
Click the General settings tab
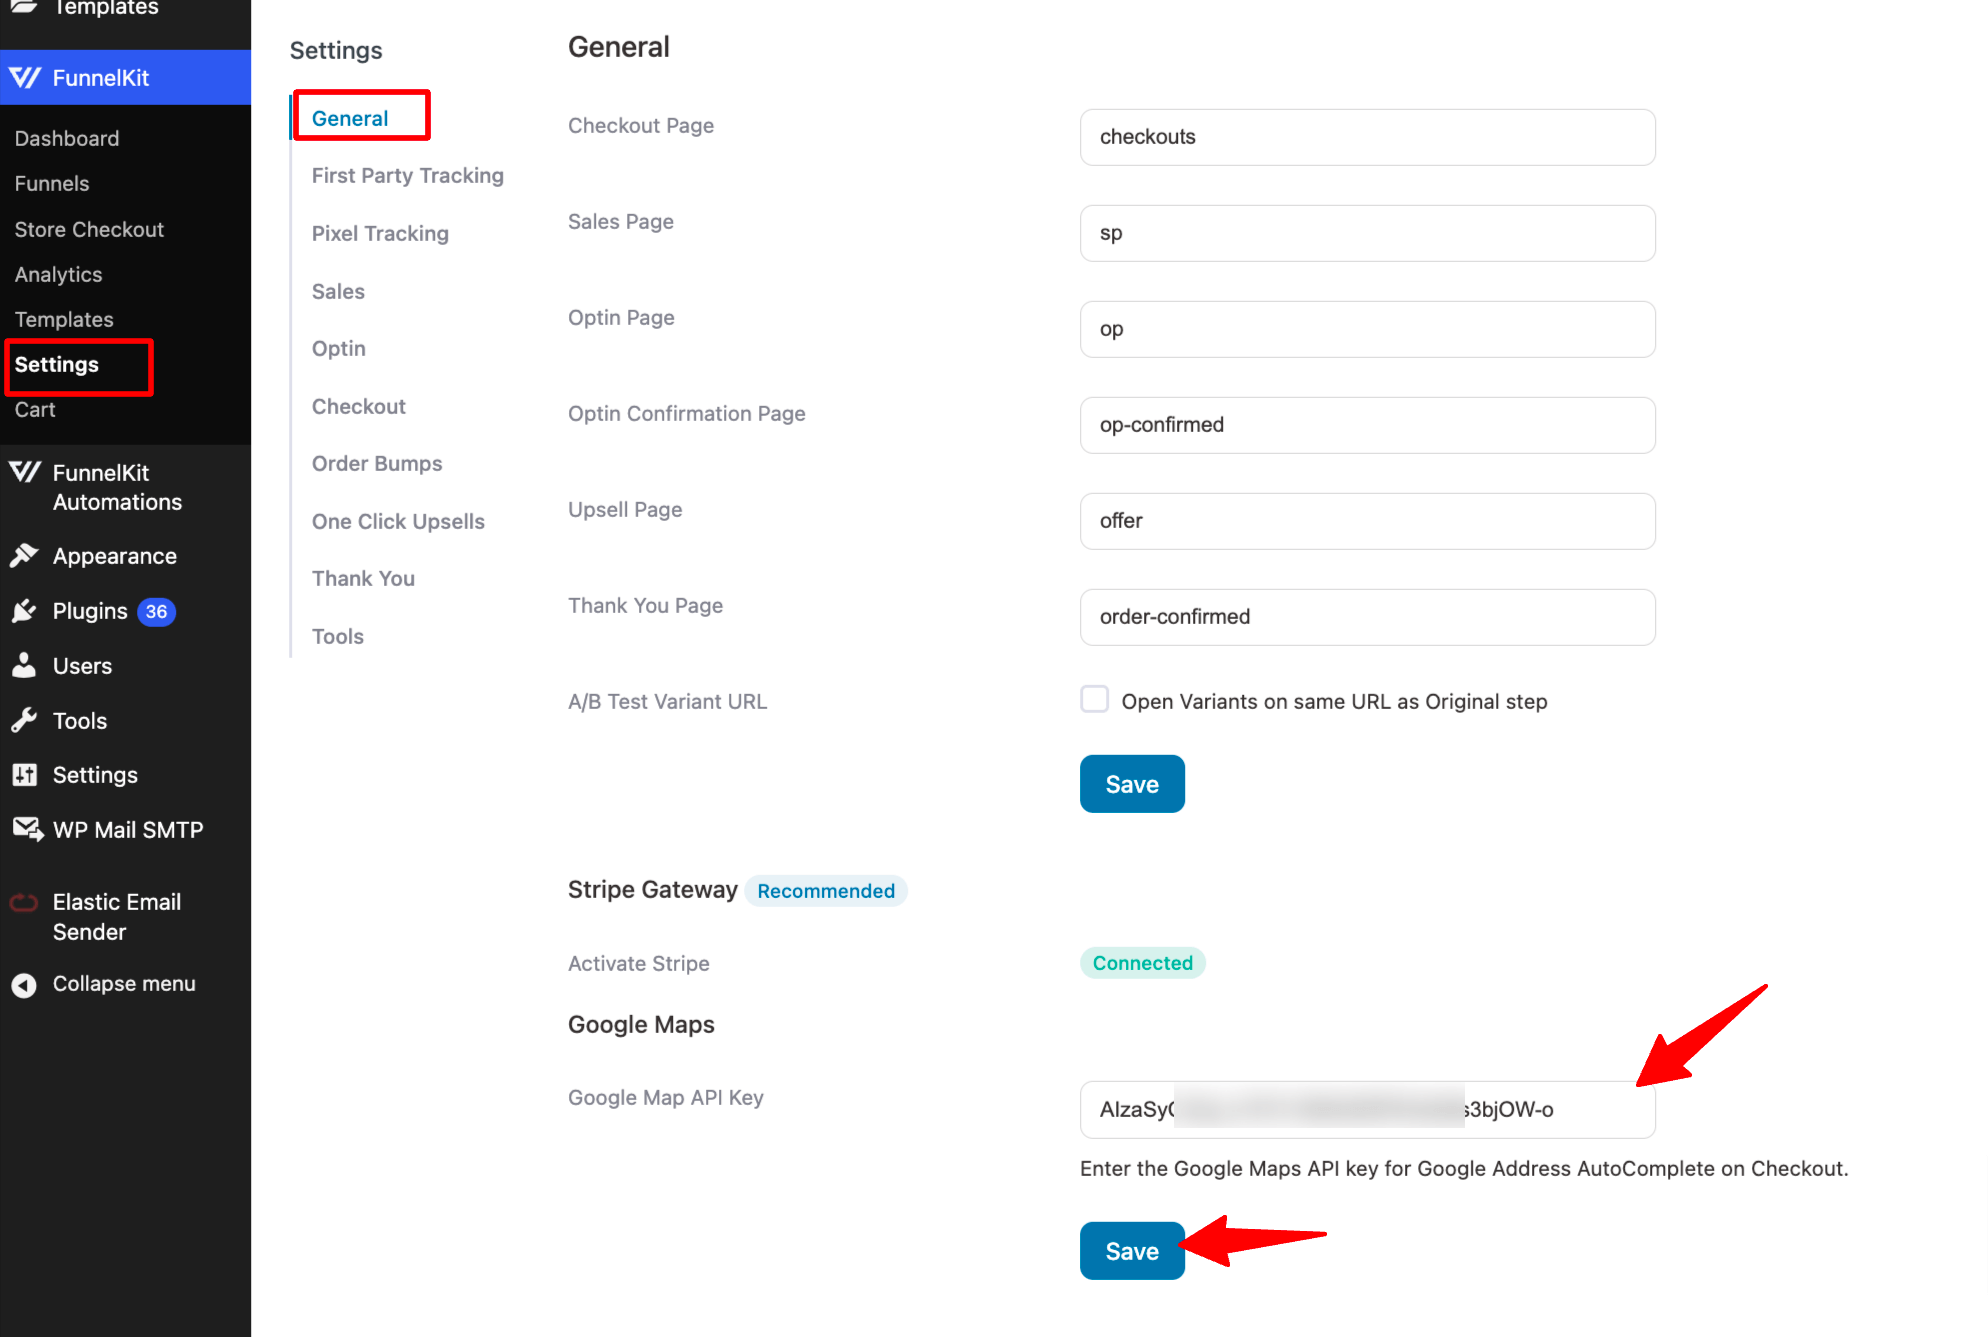pyautogui.click(x=349, y=118)
